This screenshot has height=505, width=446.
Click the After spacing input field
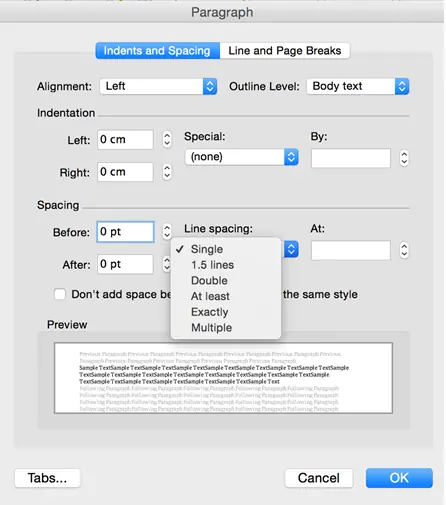125,264
